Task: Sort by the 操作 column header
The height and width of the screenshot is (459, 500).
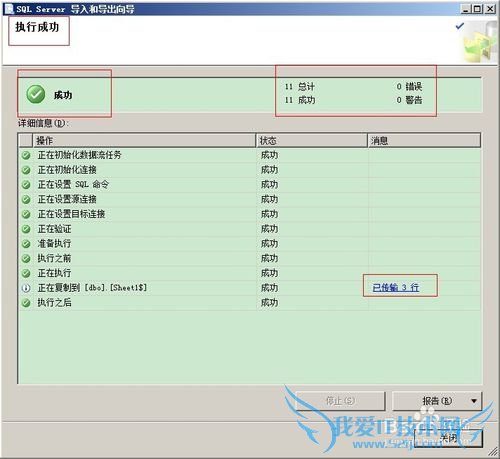Action: pyautogui.click(x=144, y=141)
